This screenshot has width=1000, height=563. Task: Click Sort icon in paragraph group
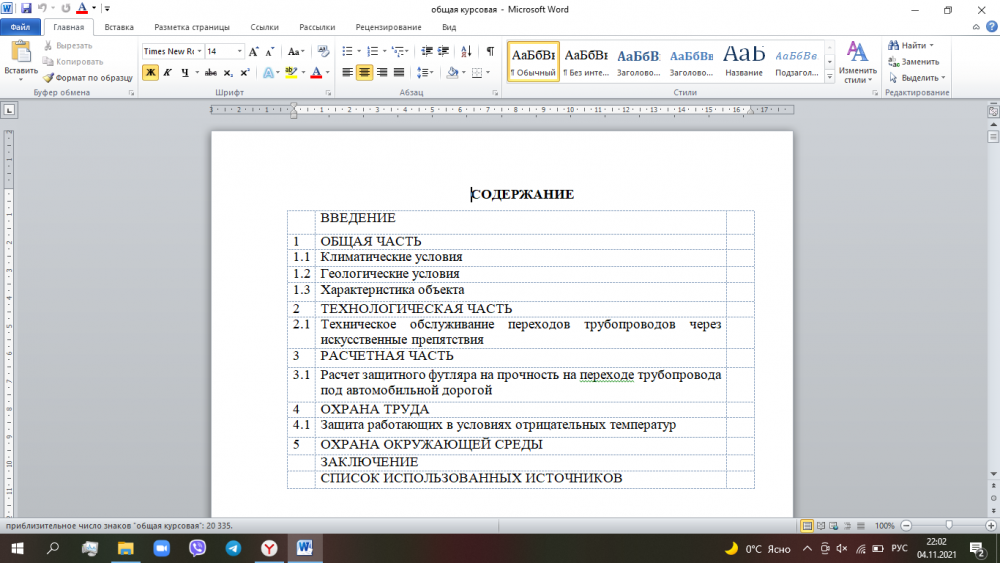pos(466,51)
